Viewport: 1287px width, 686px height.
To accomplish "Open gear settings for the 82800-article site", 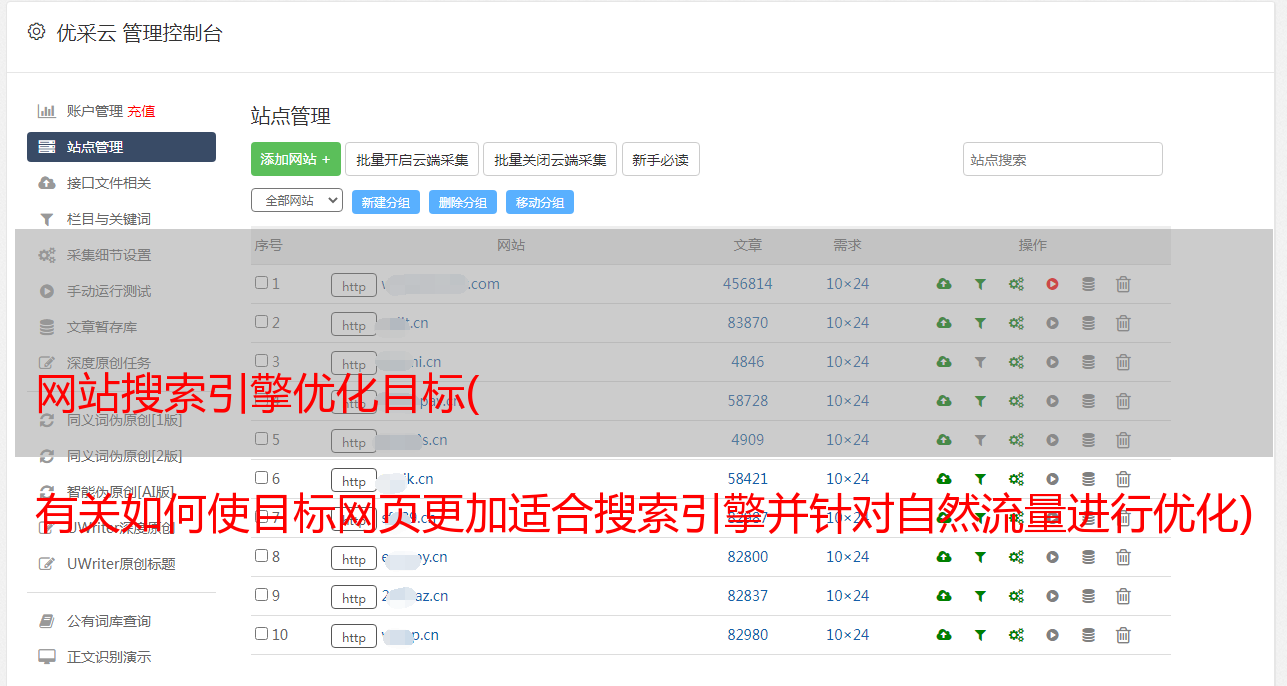I will pyautogui.click(x=1016, y=557).
